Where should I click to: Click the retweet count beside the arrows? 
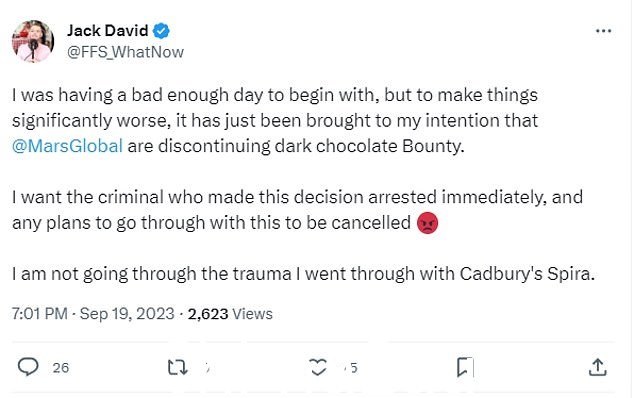[x=207, y=368]
